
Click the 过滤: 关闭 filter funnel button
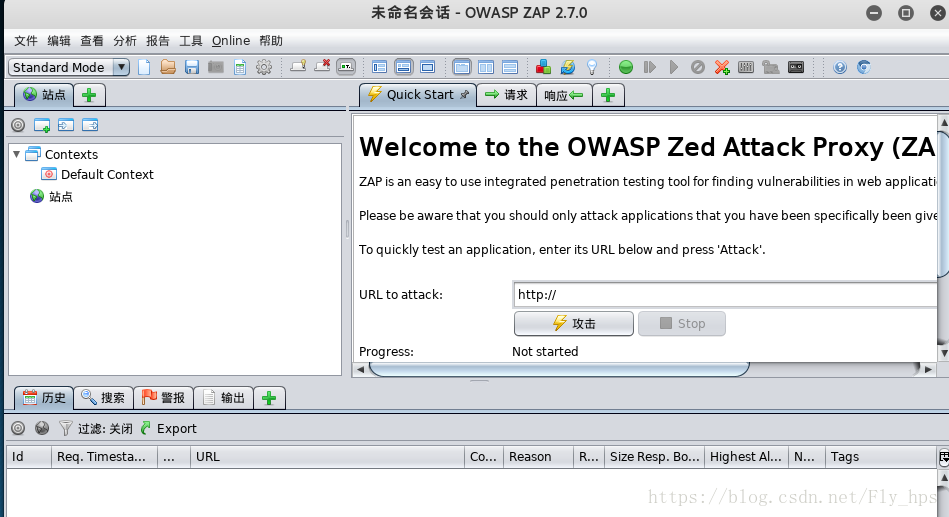(96, 429)
